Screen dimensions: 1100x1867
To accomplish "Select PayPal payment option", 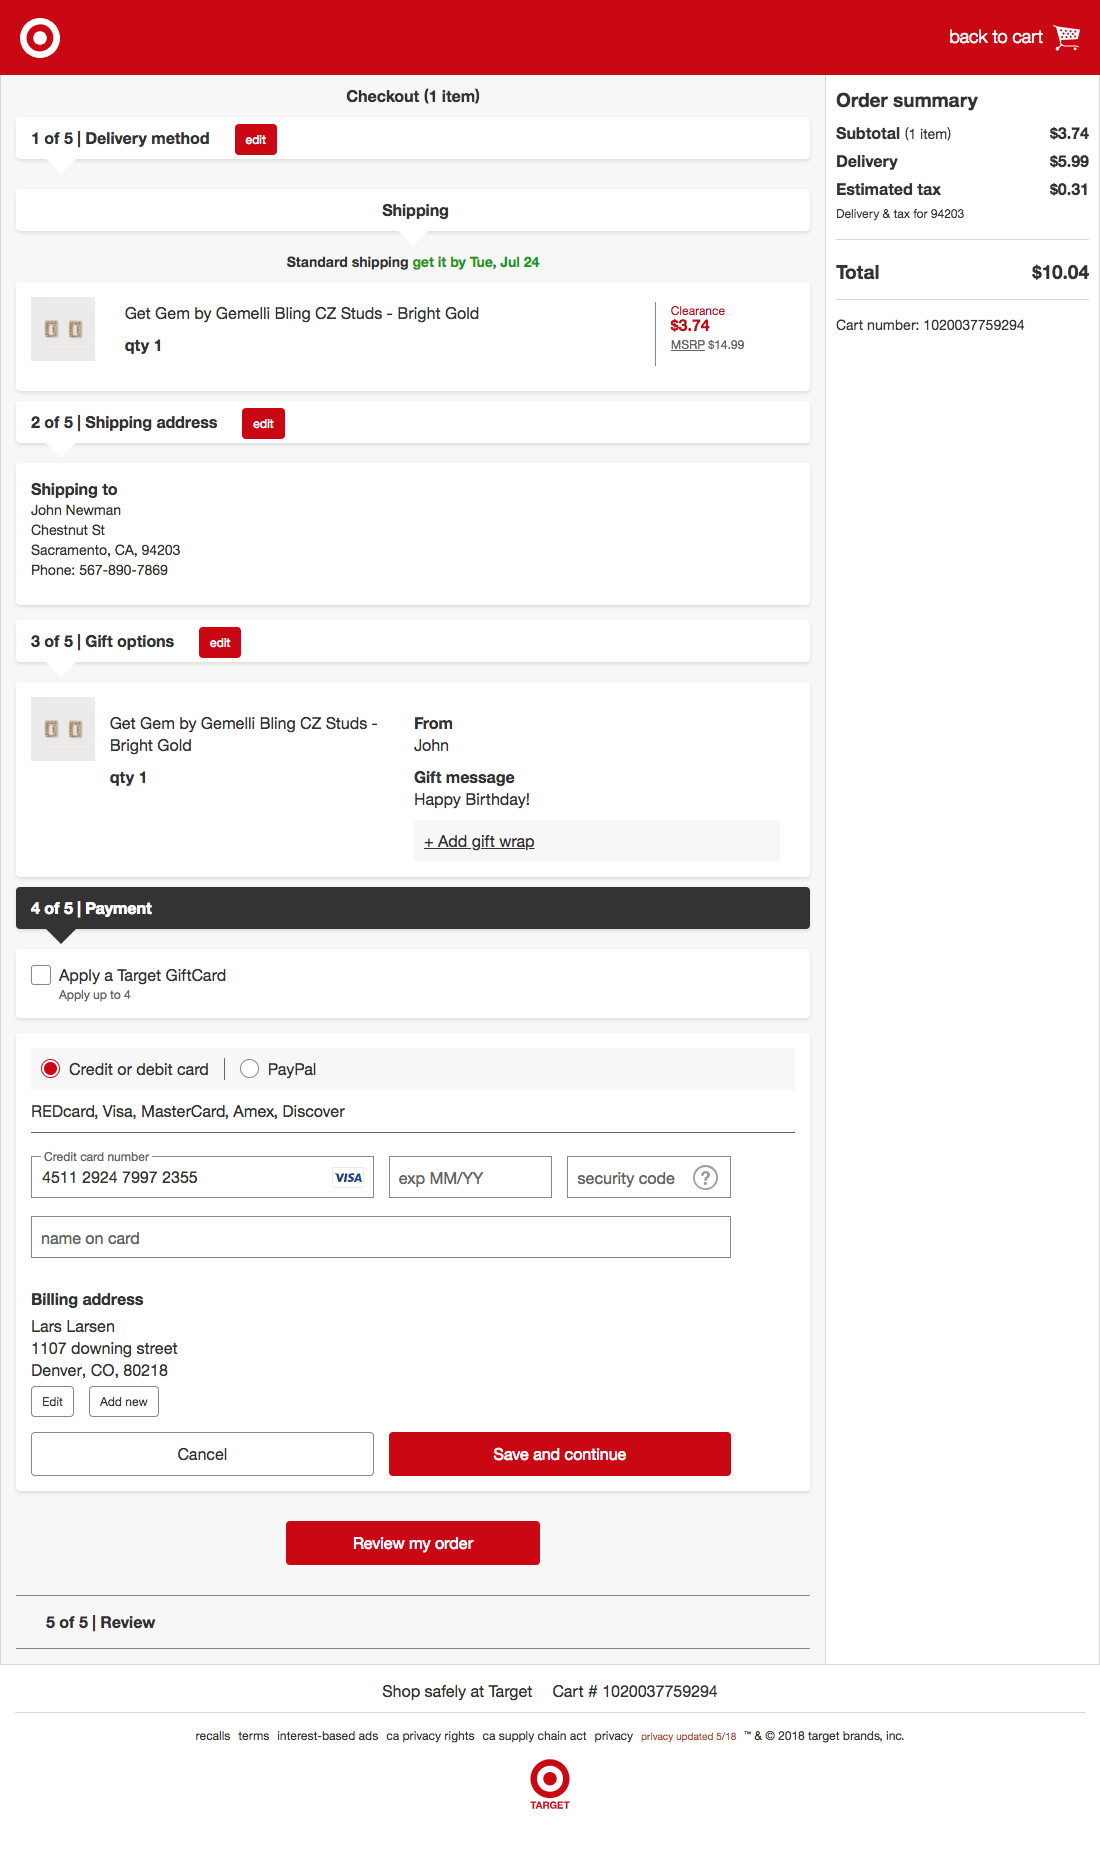I will tap(250, 1069).
